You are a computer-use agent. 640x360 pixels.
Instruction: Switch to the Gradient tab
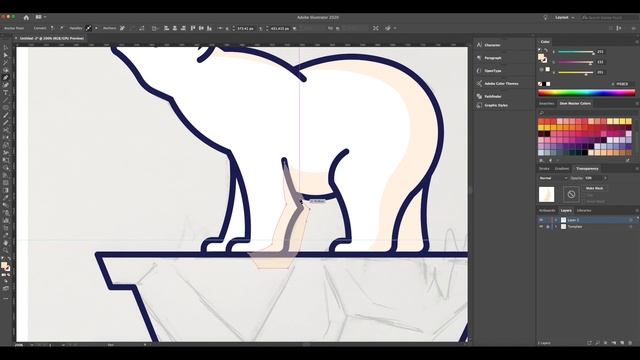click(562, 168)
